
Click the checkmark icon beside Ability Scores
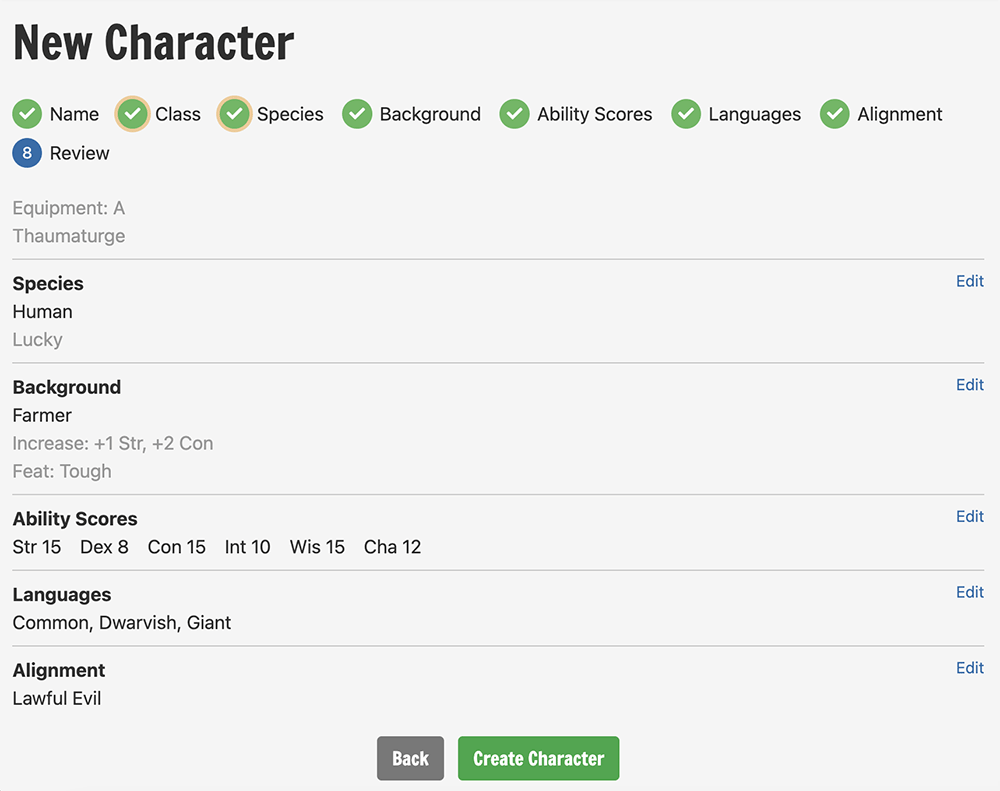(x=515, y=114)
